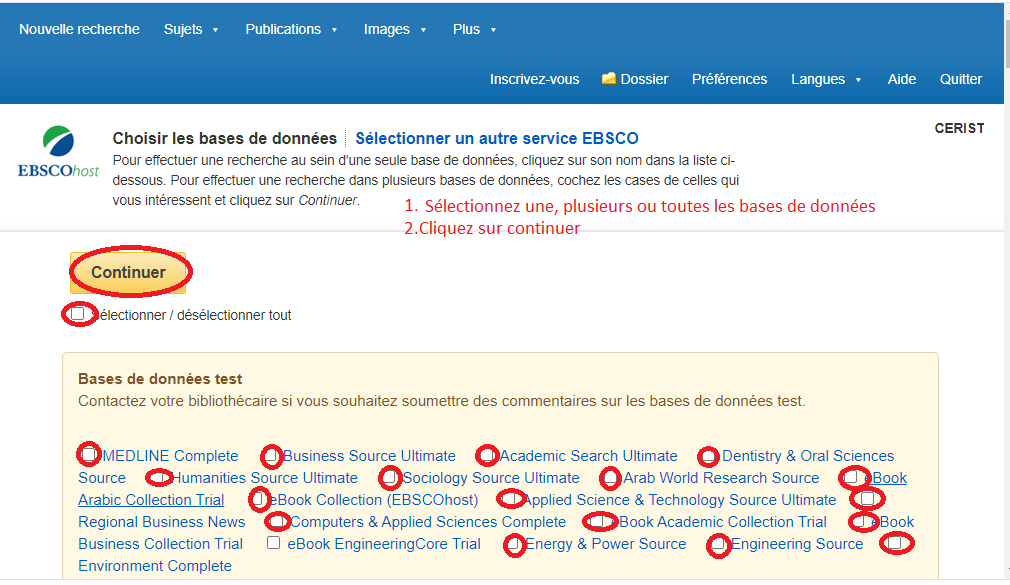Image resolution: width=1010 pixels, height=585 pixels.
Task: Tick the Business Source Ultimate checkbox
Action: 271,455
